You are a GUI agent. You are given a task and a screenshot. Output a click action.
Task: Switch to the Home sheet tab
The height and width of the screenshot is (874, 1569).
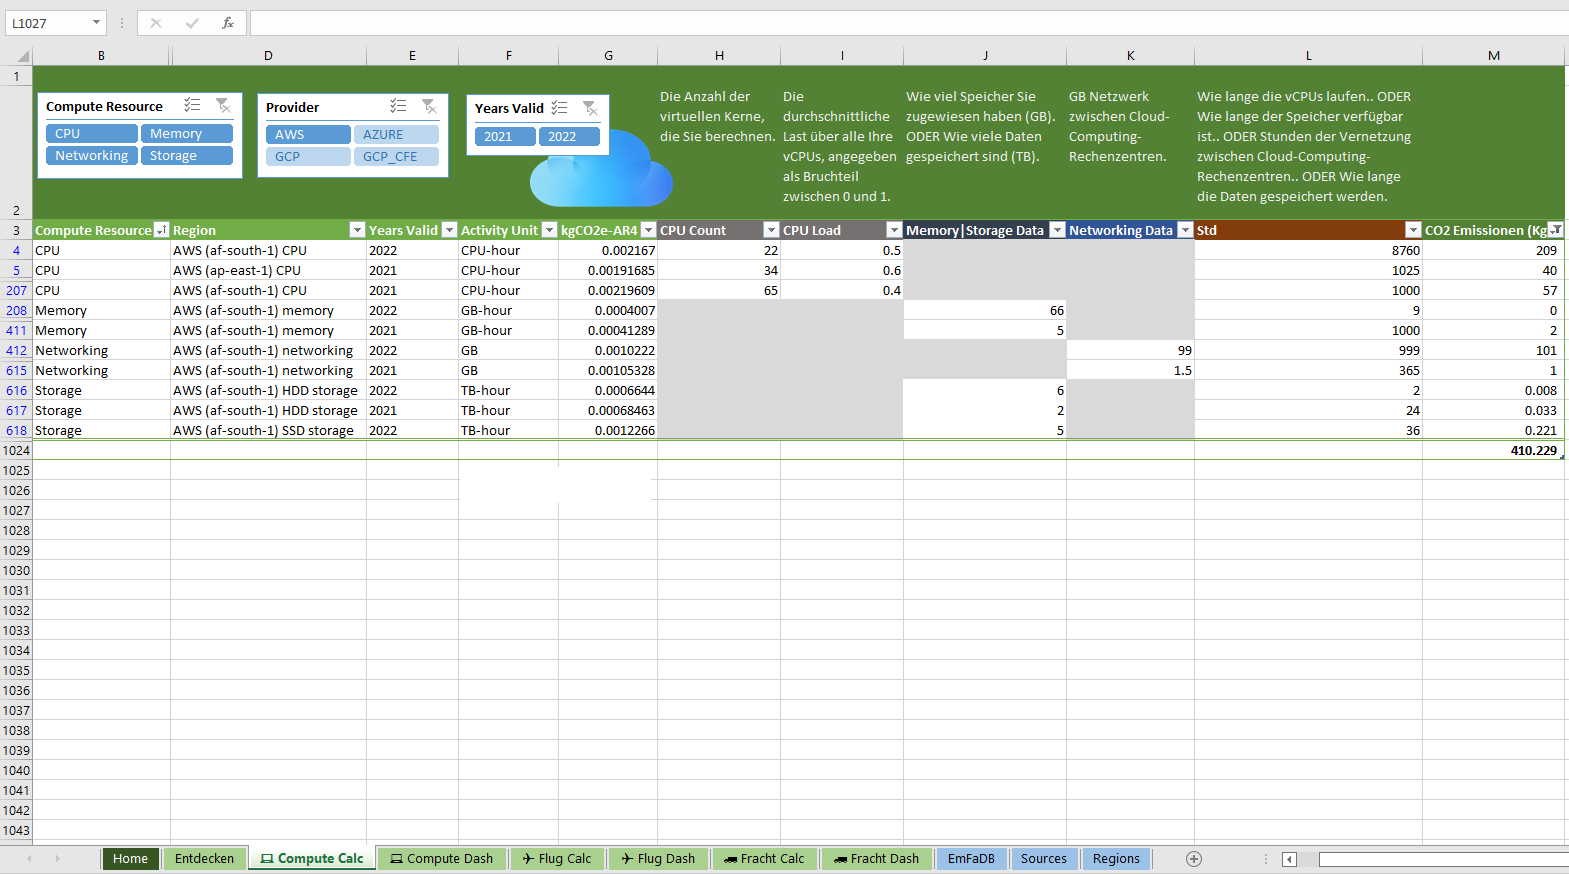[130, 859]
